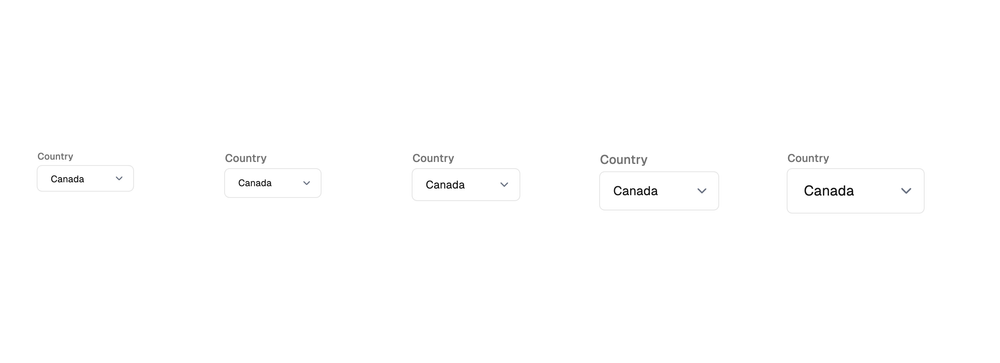
Task: Click the chevron in the second-smallest Country select
Action: (306, 183)
